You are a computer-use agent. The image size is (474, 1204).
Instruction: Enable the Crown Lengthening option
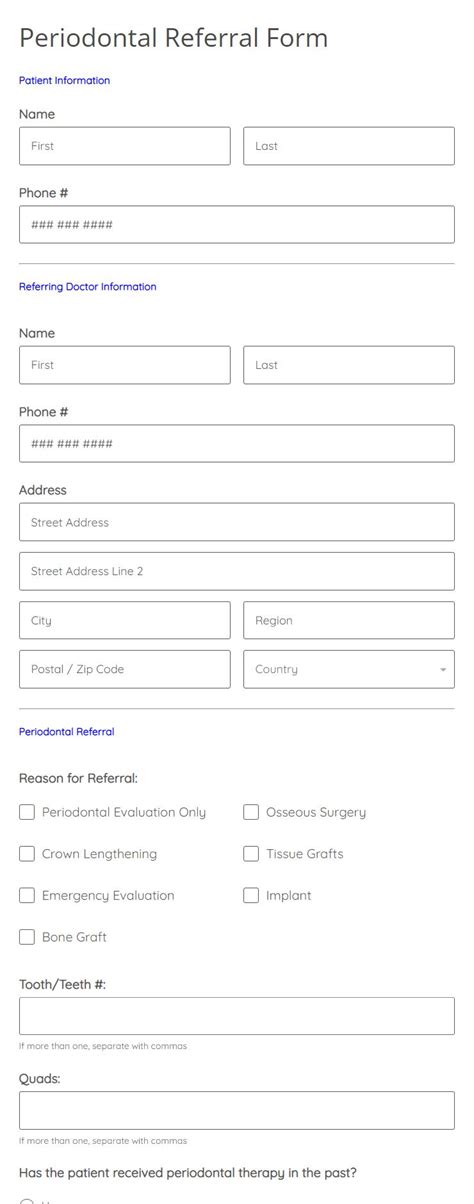coord(27,854)
